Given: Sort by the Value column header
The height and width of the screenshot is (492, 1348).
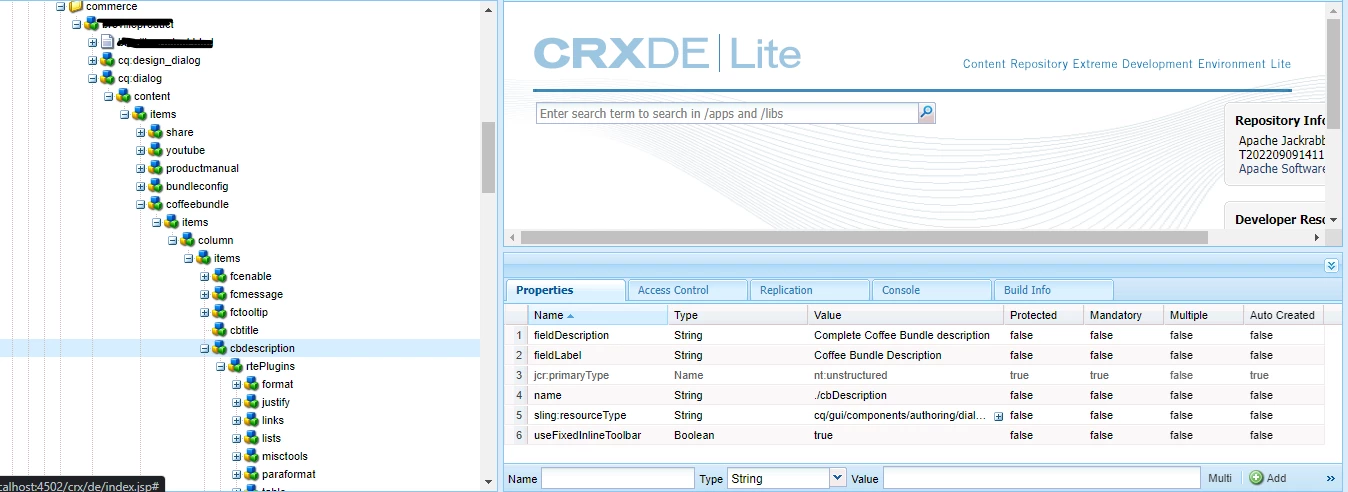Looking at the screenshot, I should click(906, 315).
